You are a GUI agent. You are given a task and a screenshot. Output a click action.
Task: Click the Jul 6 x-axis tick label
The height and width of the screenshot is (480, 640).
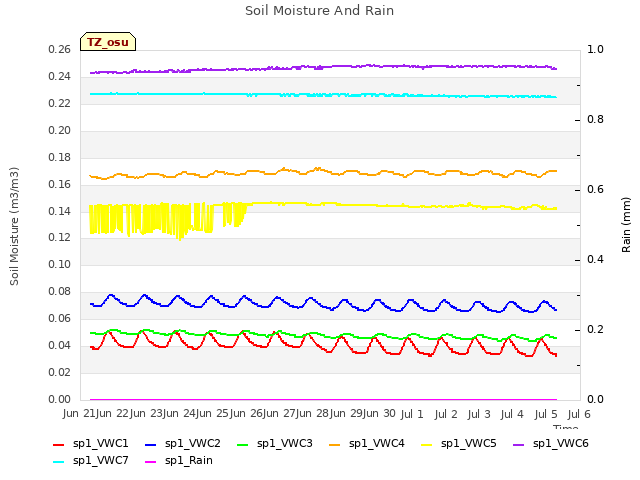[579, 414]
